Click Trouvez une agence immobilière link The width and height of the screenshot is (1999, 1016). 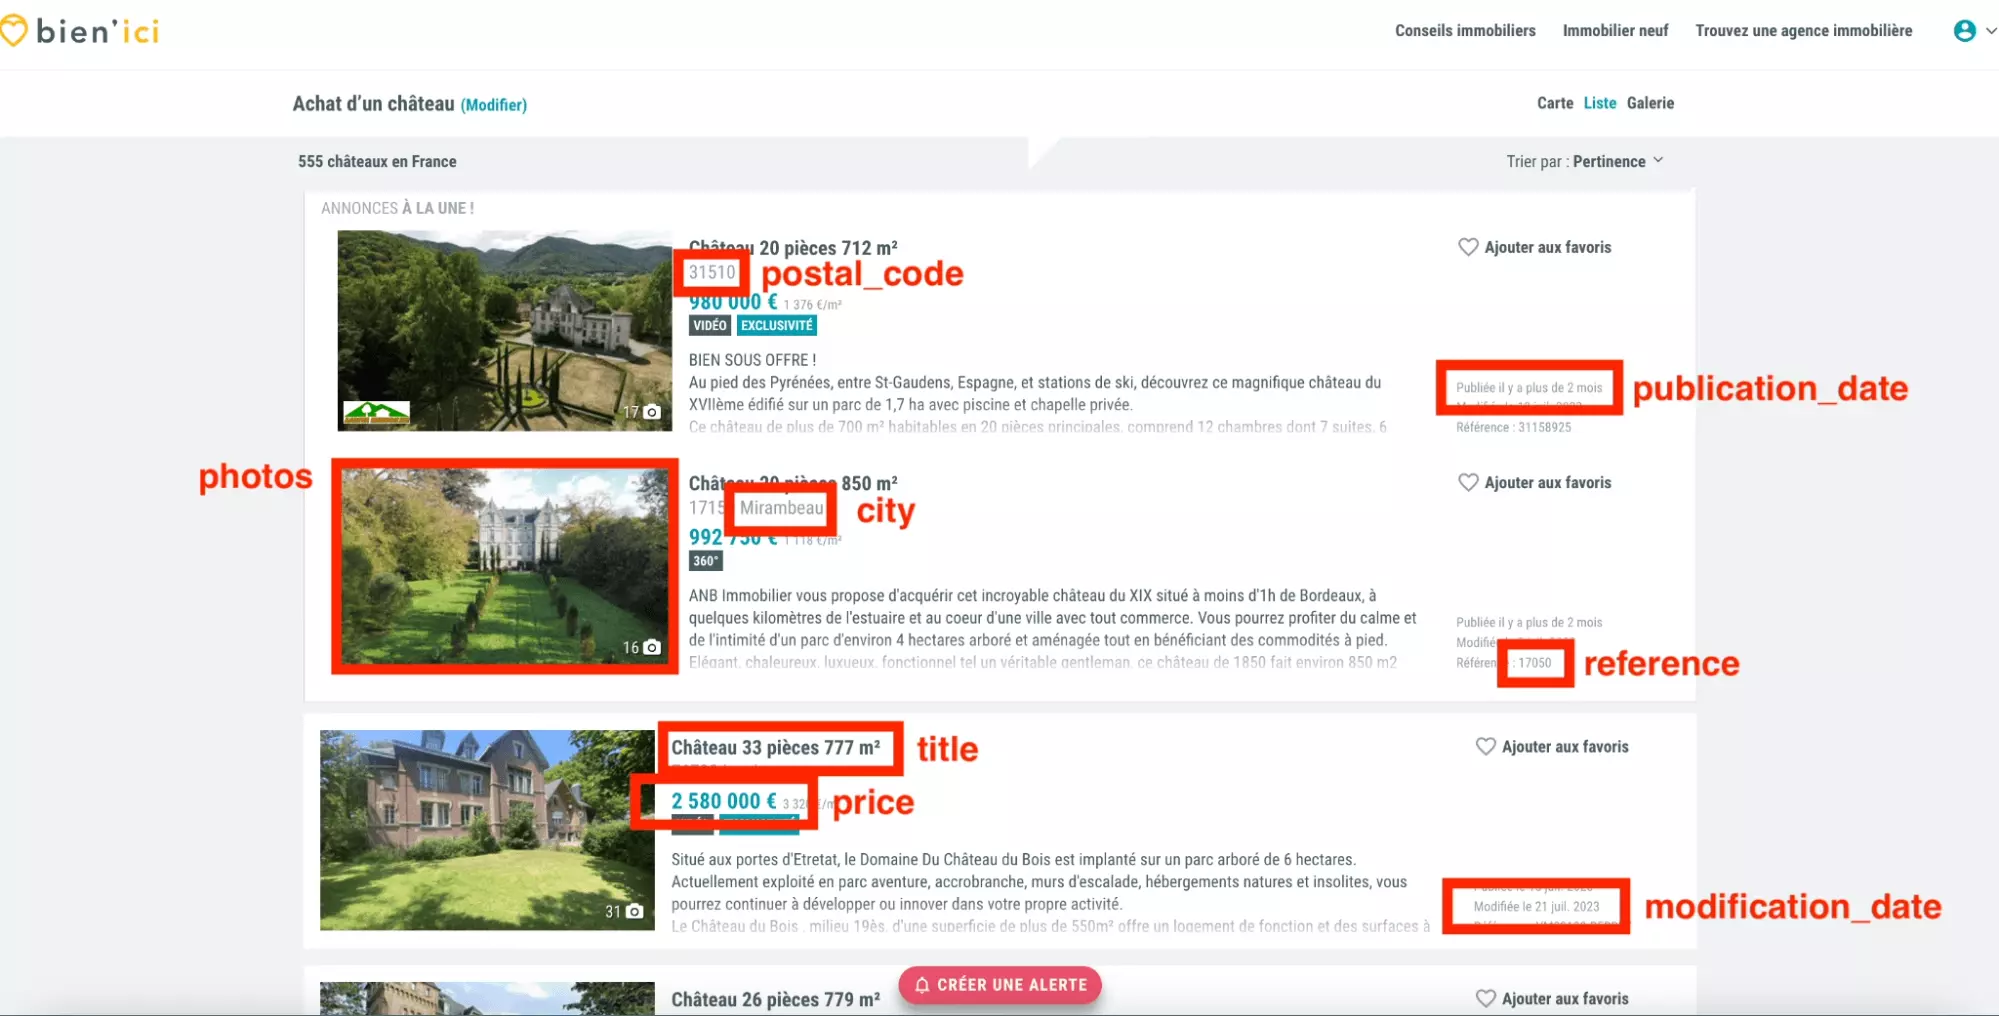[x=1803, y=31]
